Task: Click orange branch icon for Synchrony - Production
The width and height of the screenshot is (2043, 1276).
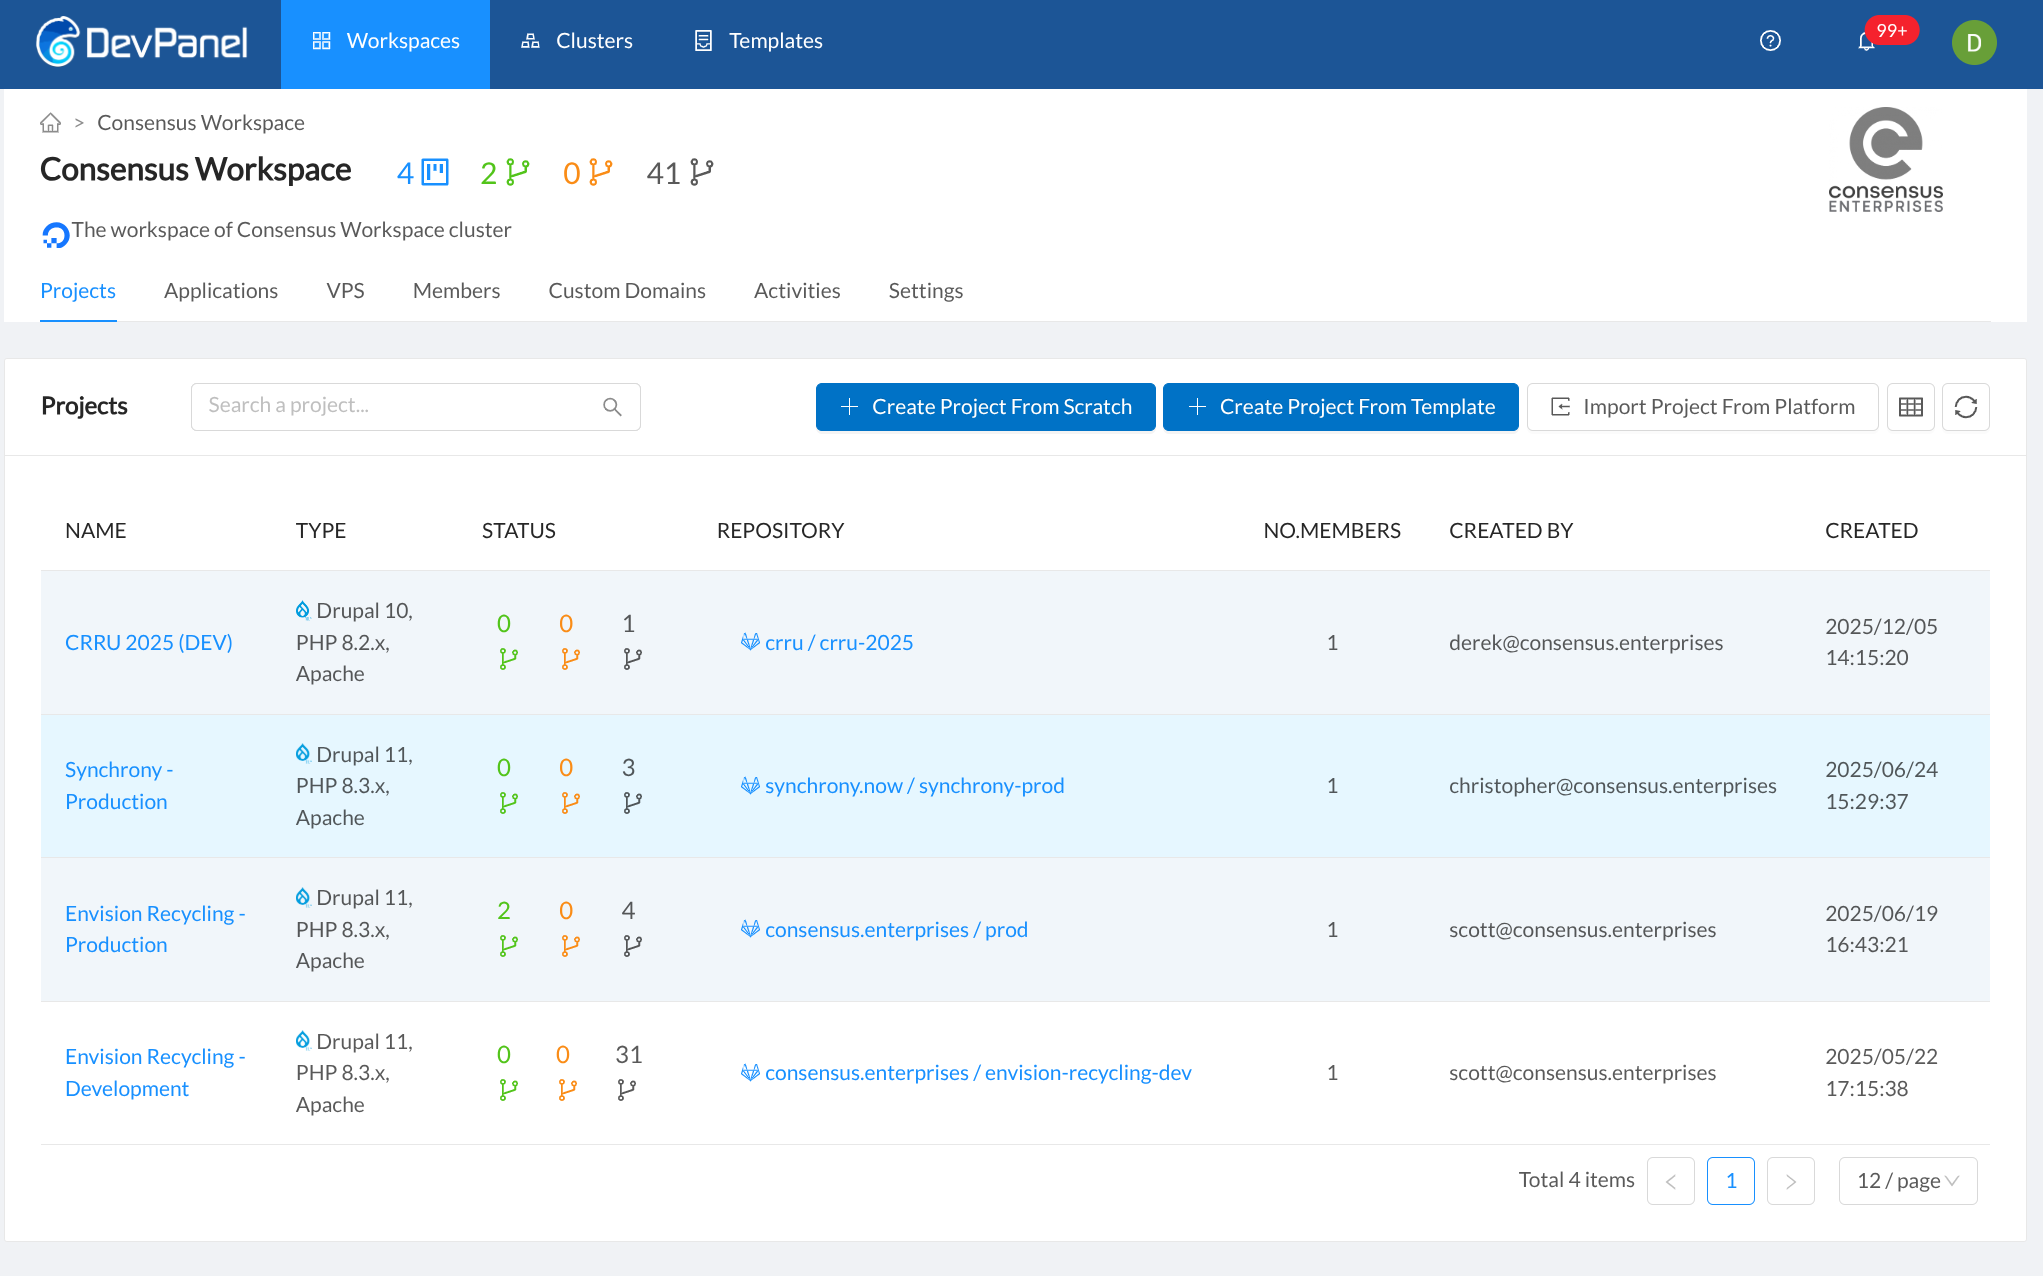Action: (x=570, y=803)
